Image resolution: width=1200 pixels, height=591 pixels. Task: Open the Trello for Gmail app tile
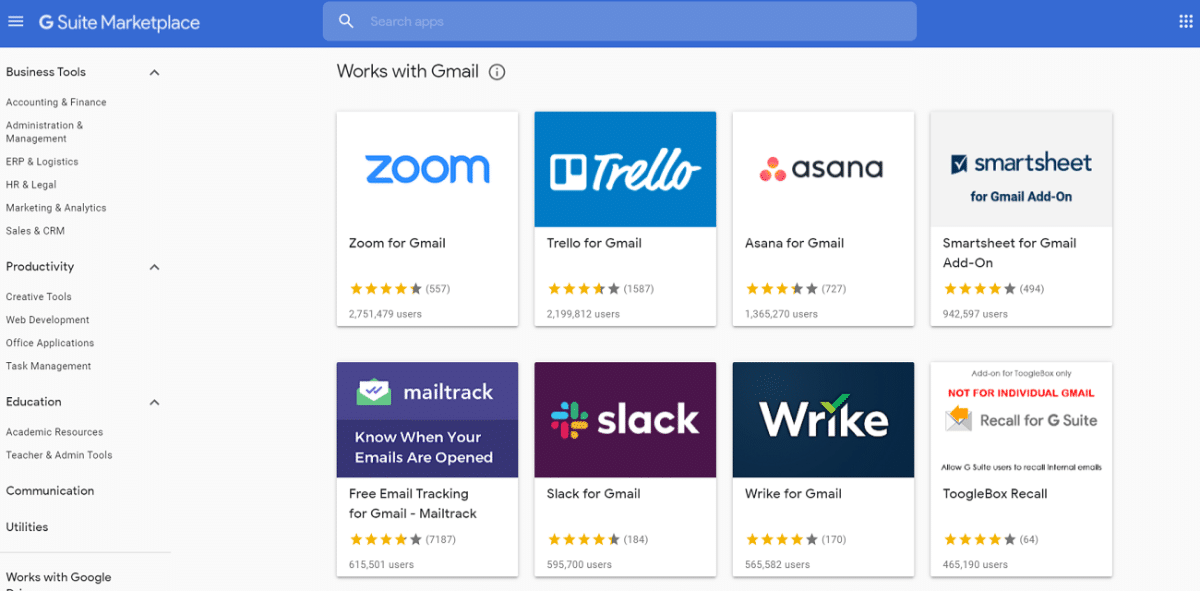click(x=625, y=218)
